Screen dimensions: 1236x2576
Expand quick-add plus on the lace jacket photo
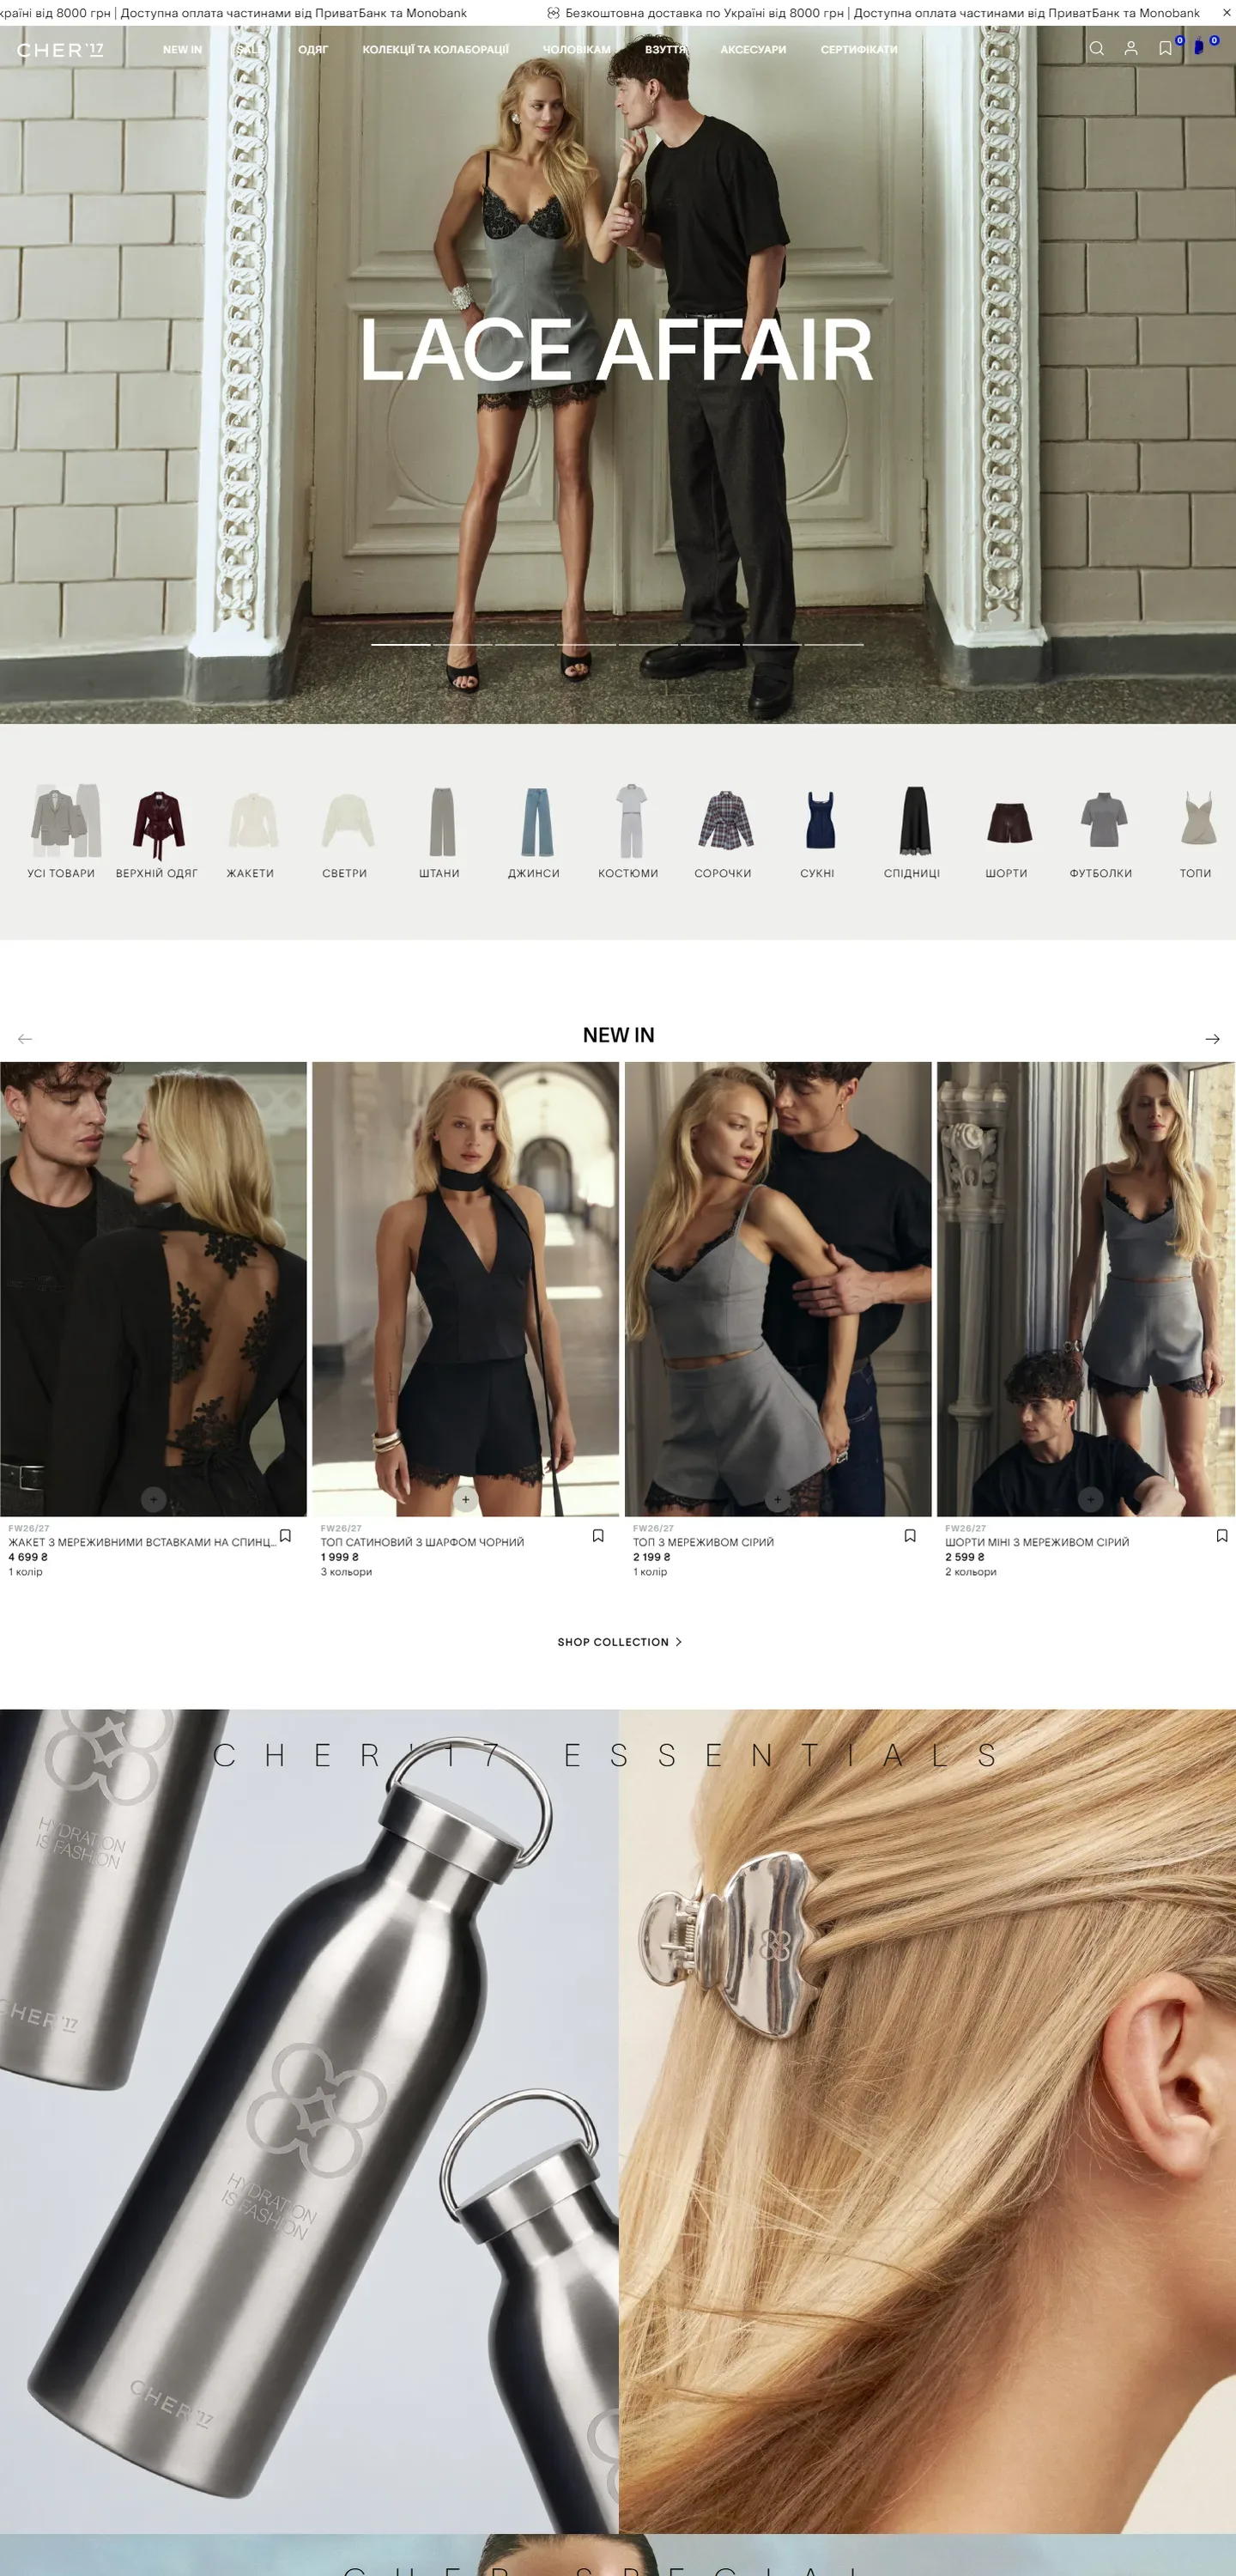153,1499
